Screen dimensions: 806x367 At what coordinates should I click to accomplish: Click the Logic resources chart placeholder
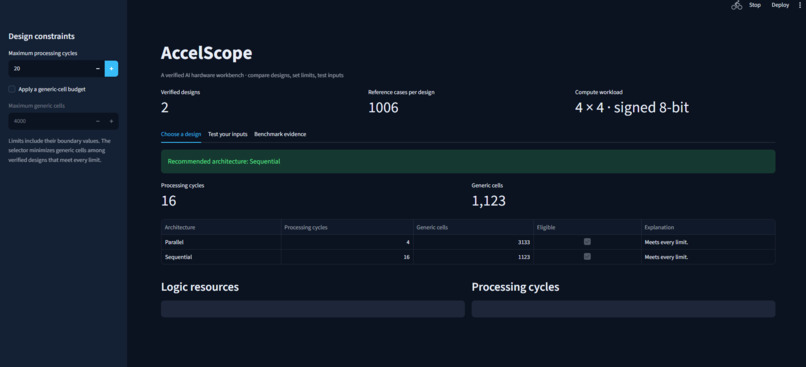click(313, 309)
